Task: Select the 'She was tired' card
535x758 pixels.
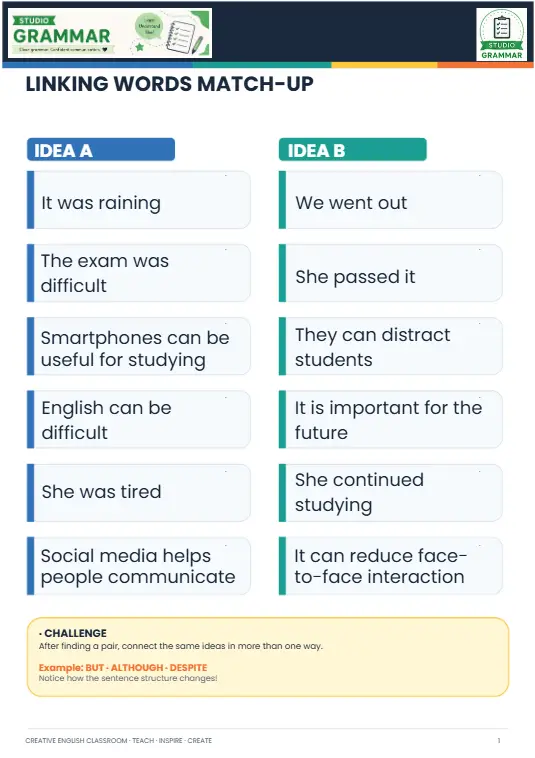Action: point(139,493)
